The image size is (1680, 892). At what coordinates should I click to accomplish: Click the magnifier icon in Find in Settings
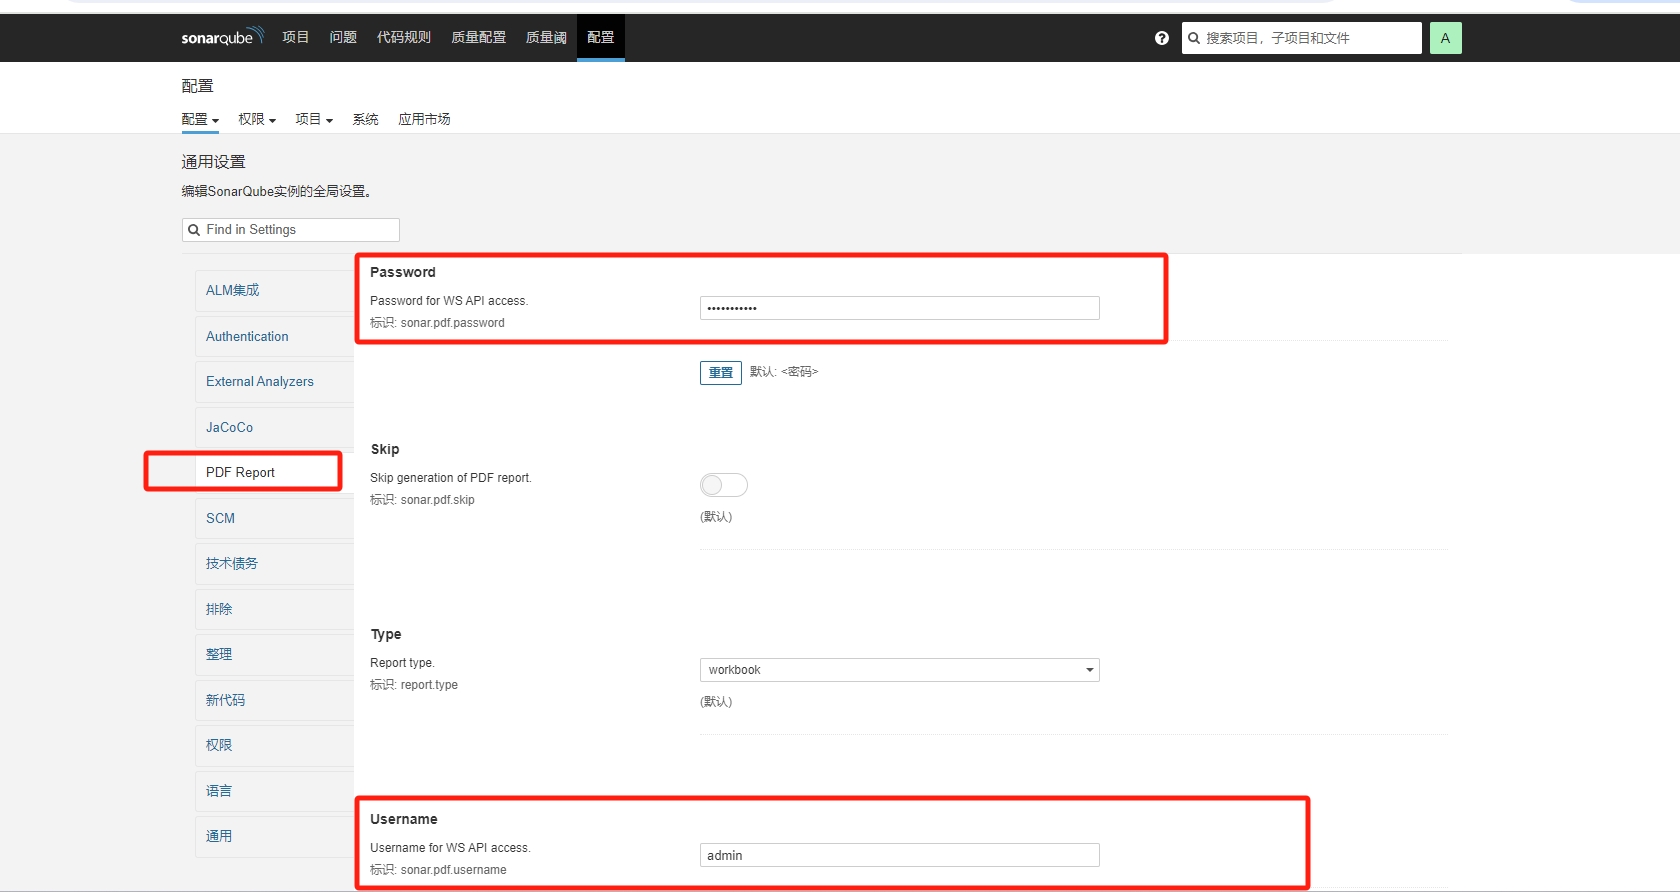194,230
